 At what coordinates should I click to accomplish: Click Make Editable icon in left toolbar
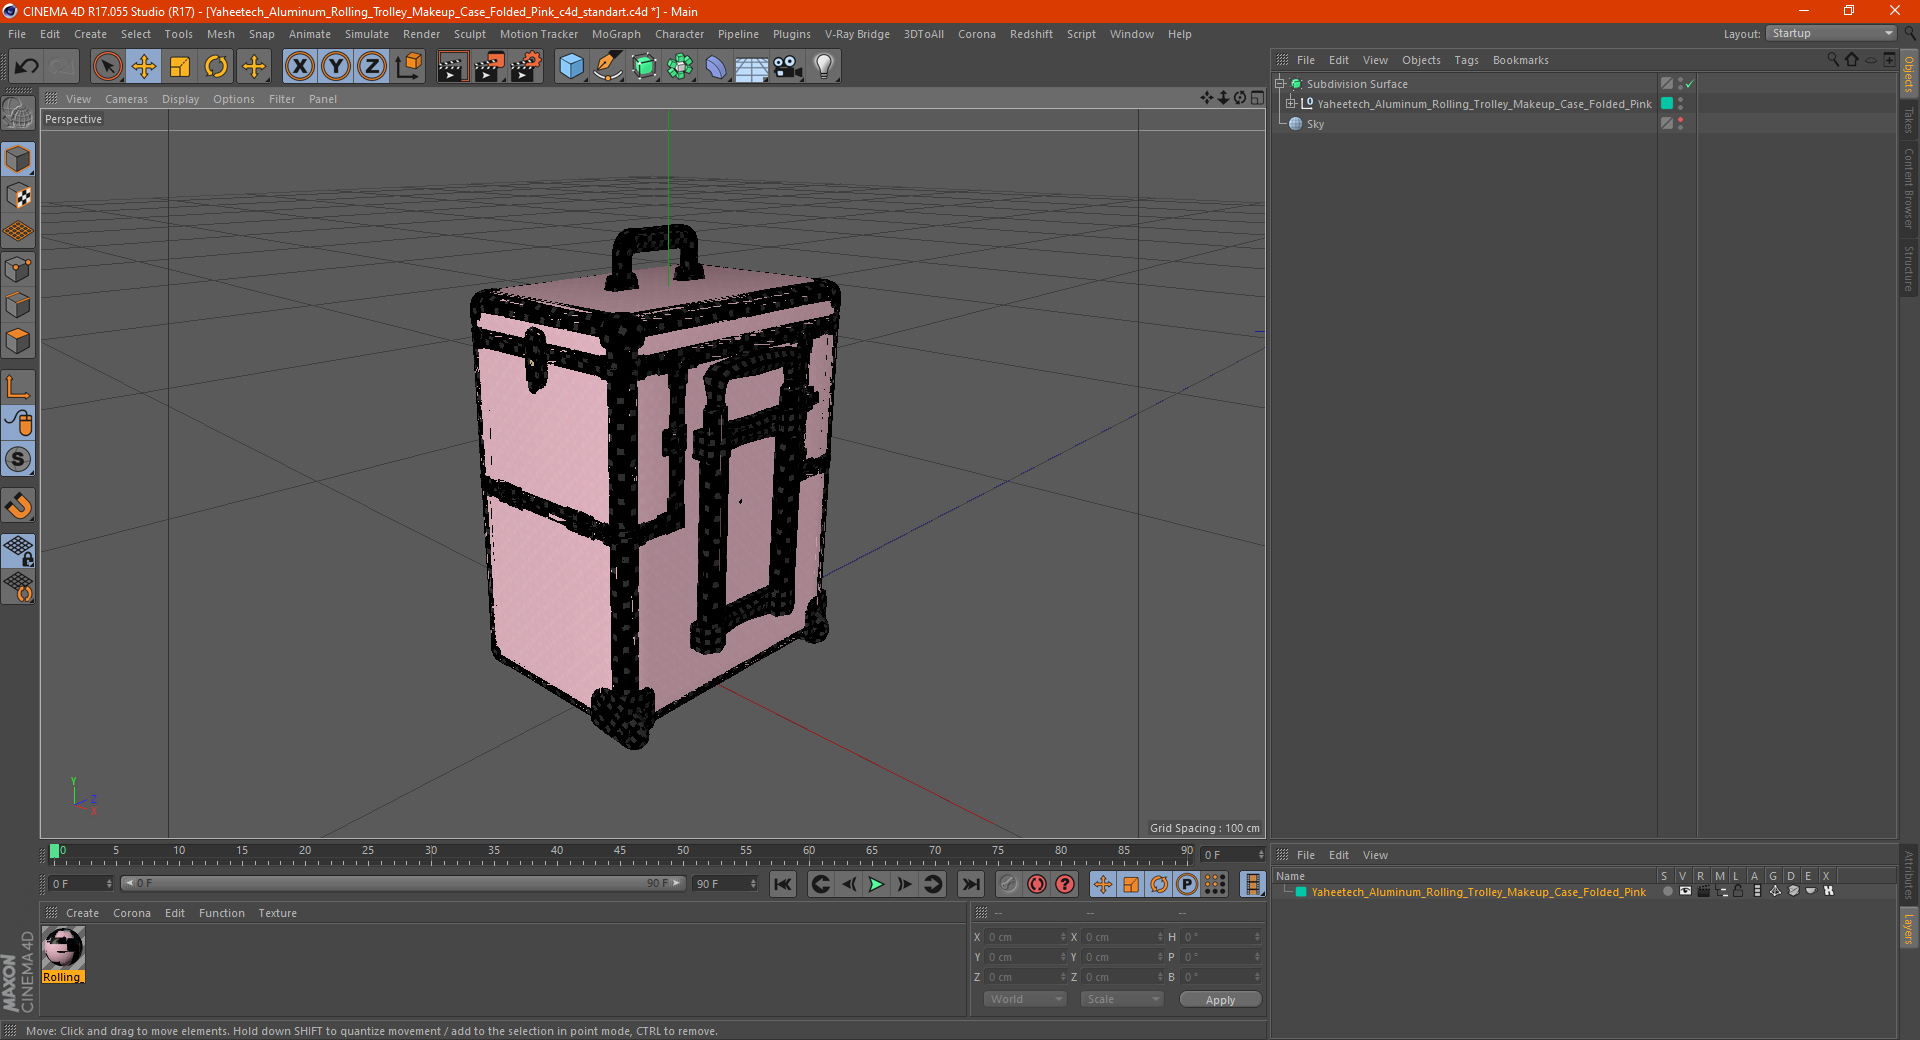click(x=18, y=114)
